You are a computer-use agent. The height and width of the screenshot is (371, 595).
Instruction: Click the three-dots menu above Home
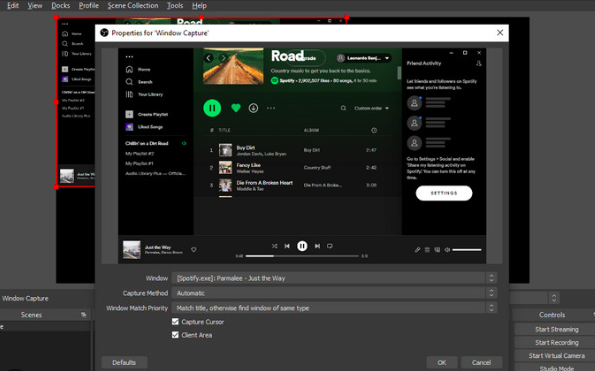[x=129, y=57]
